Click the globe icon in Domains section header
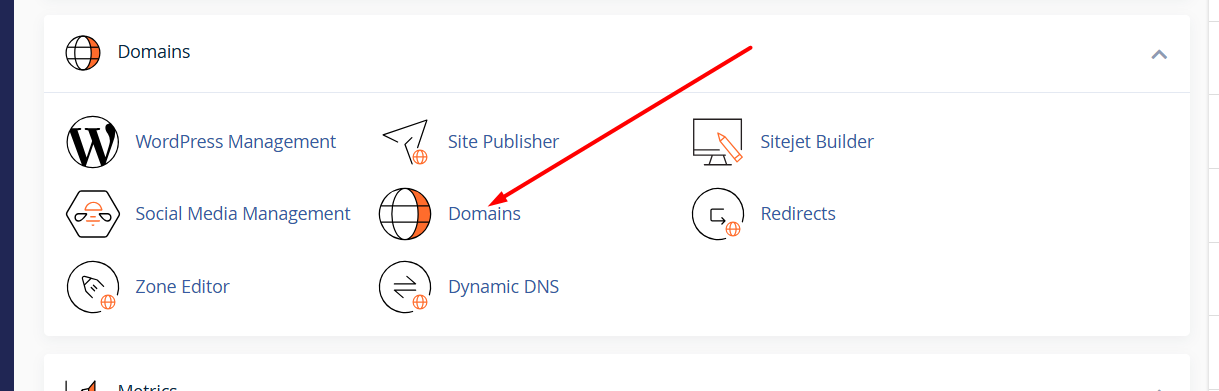 pyautogui.click(x=84, y=52)
